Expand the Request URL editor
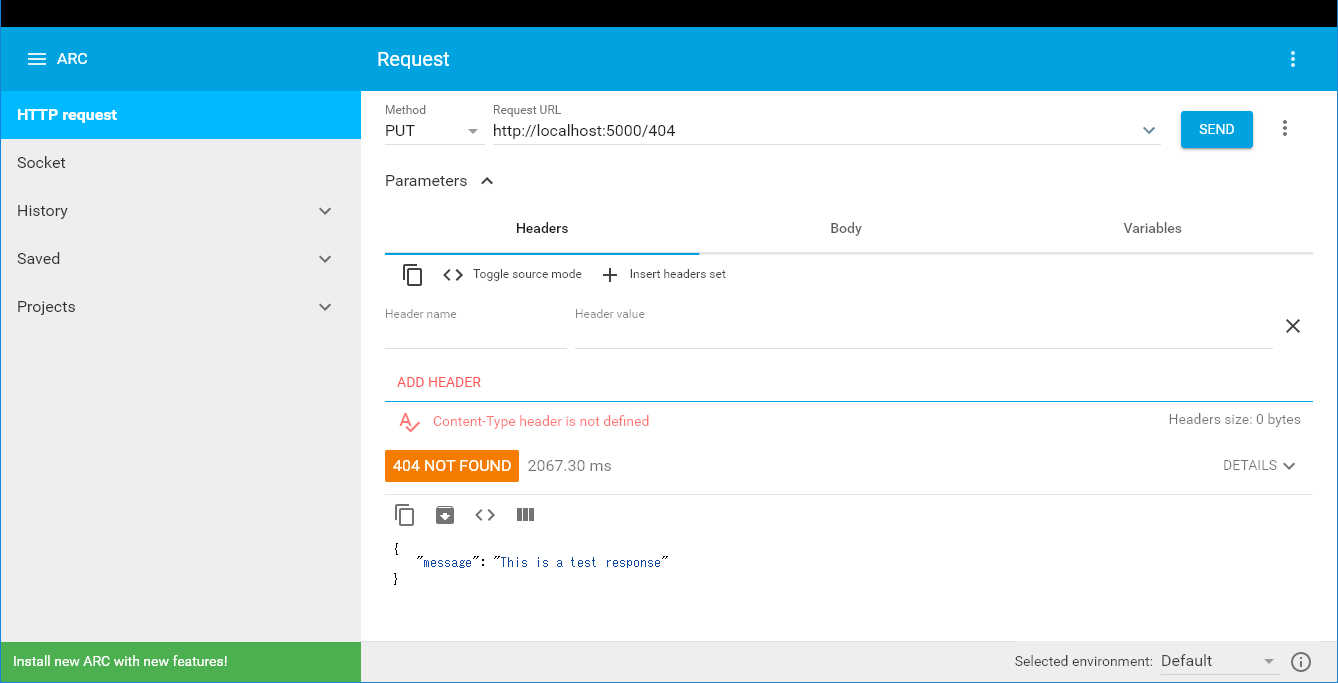Viewport: 1338px width, 683px height. [1149, 130]
